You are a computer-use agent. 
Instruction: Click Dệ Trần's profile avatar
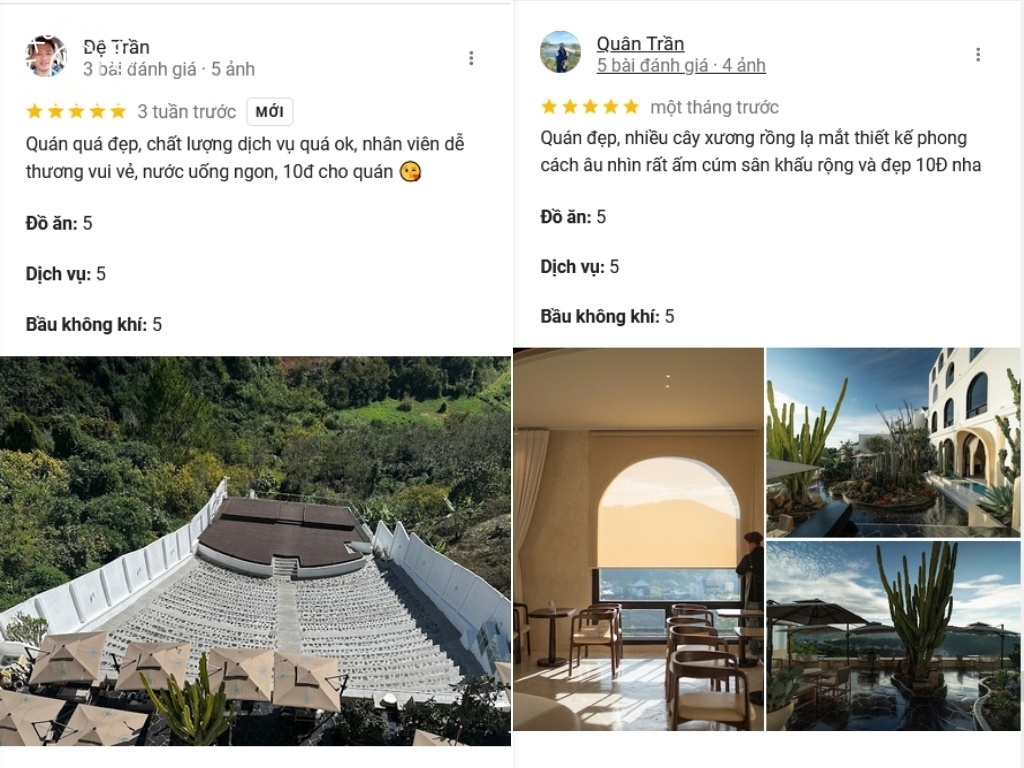(46, 56)
